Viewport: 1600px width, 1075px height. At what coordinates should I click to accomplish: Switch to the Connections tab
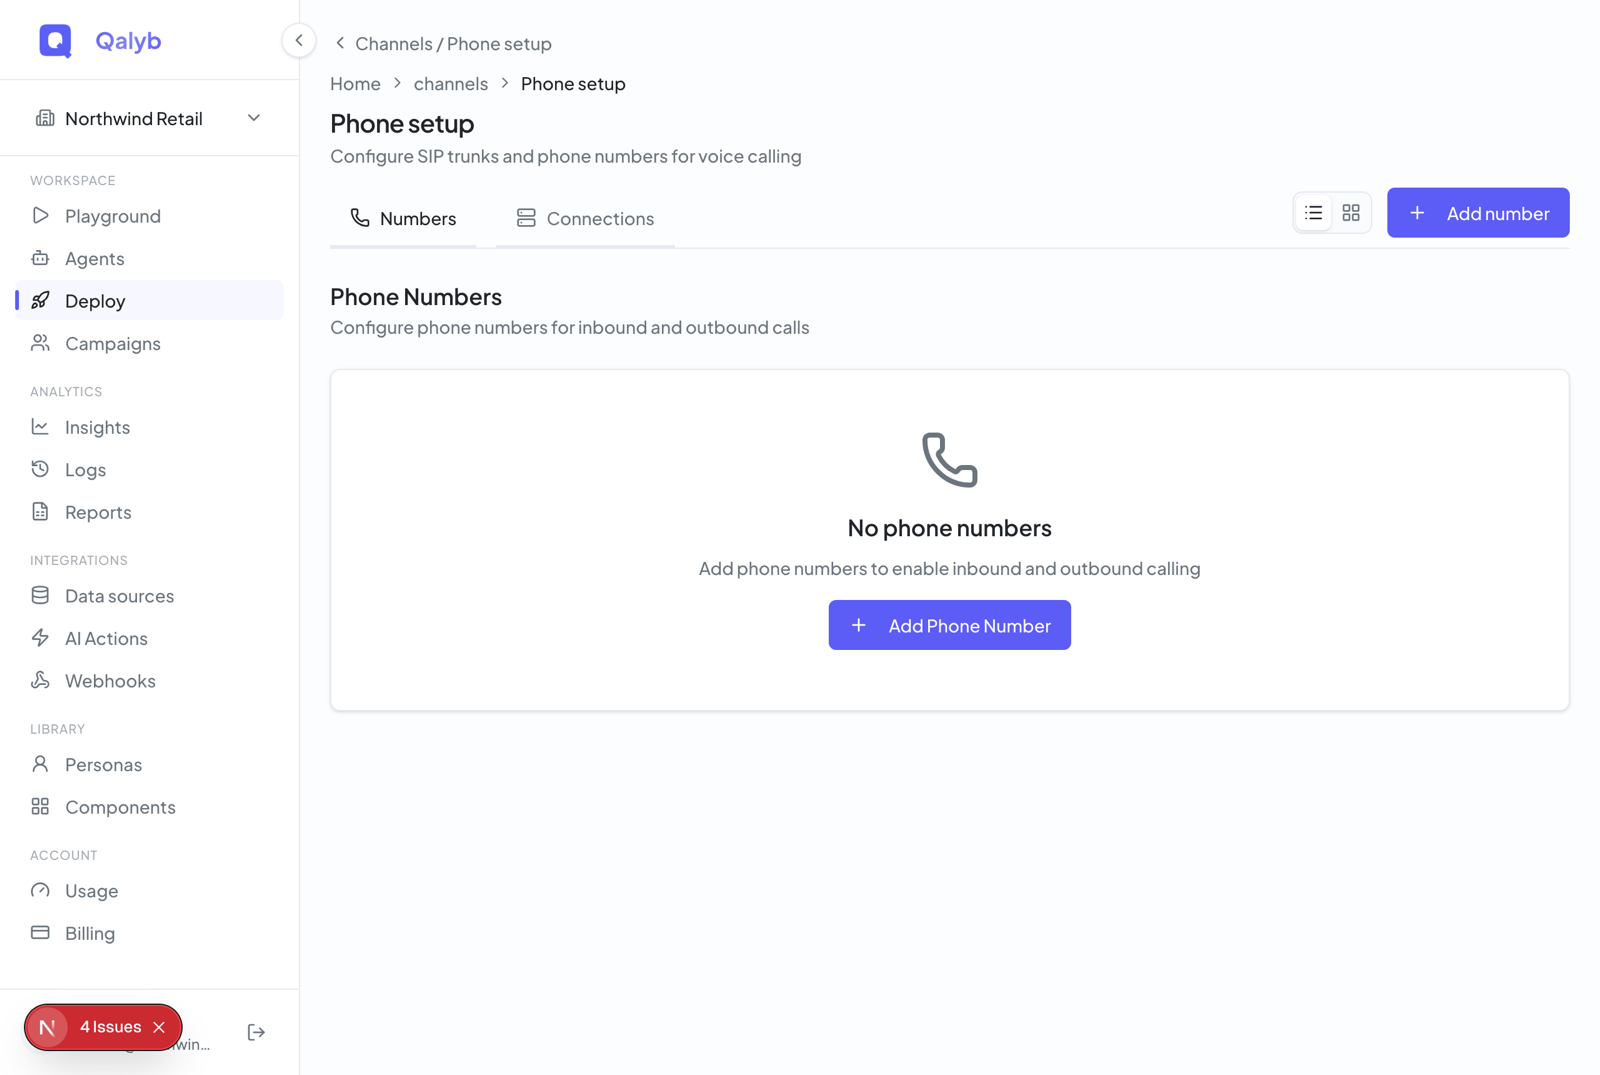[x=585, y=218]
